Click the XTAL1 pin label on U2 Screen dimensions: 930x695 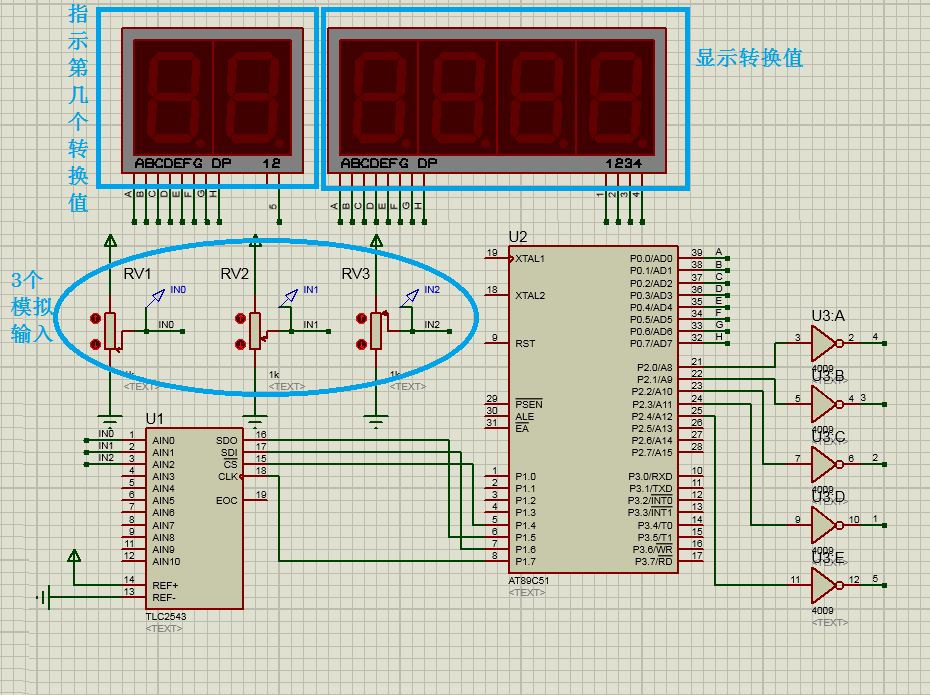[530, 259]
